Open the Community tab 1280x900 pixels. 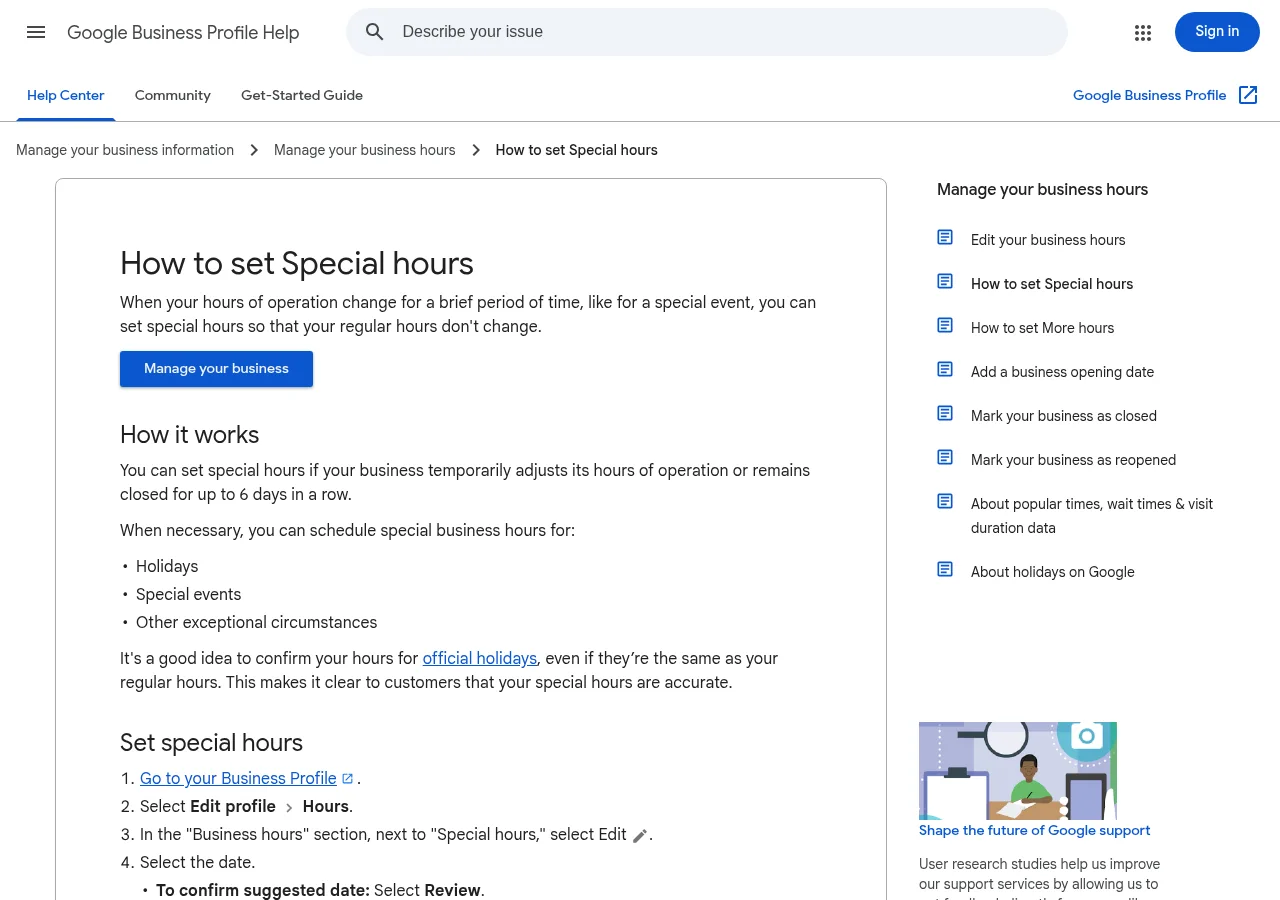tap(173, 95)
